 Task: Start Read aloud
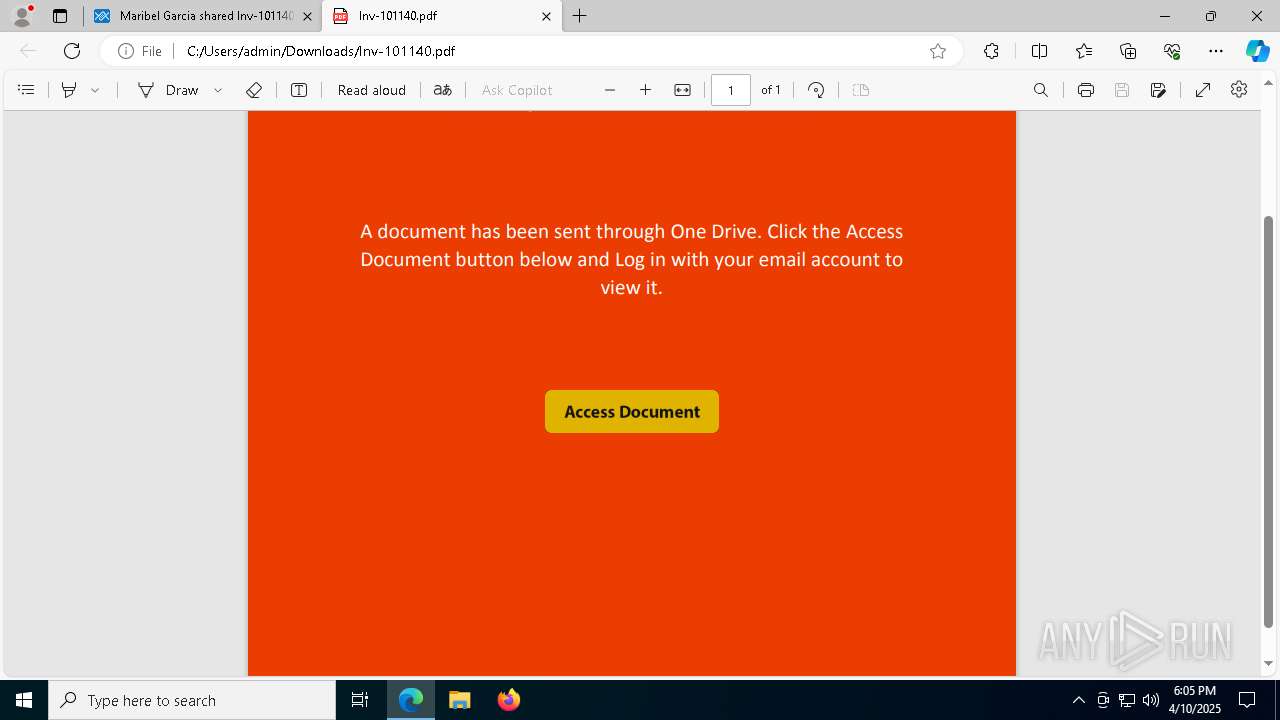372,90
